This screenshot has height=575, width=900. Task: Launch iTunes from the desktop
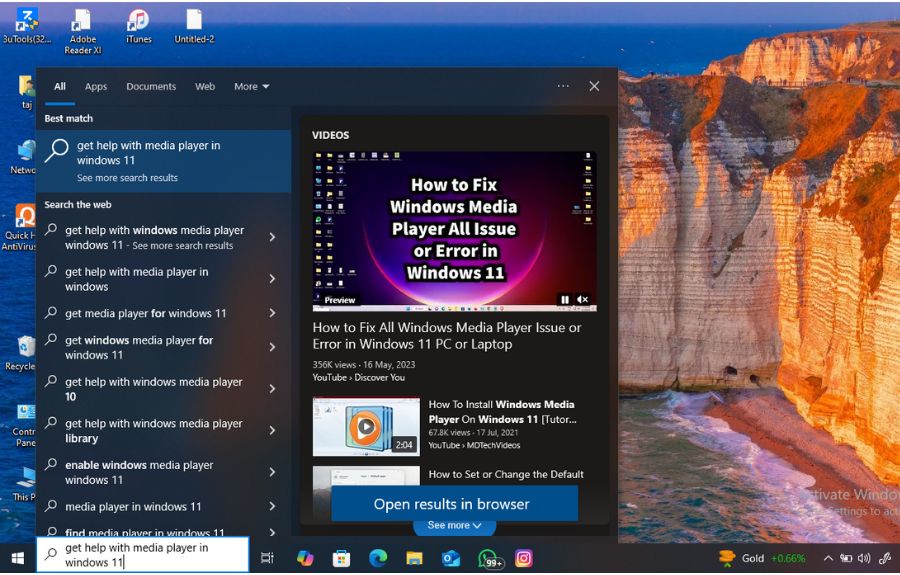(x=138, y=26)
